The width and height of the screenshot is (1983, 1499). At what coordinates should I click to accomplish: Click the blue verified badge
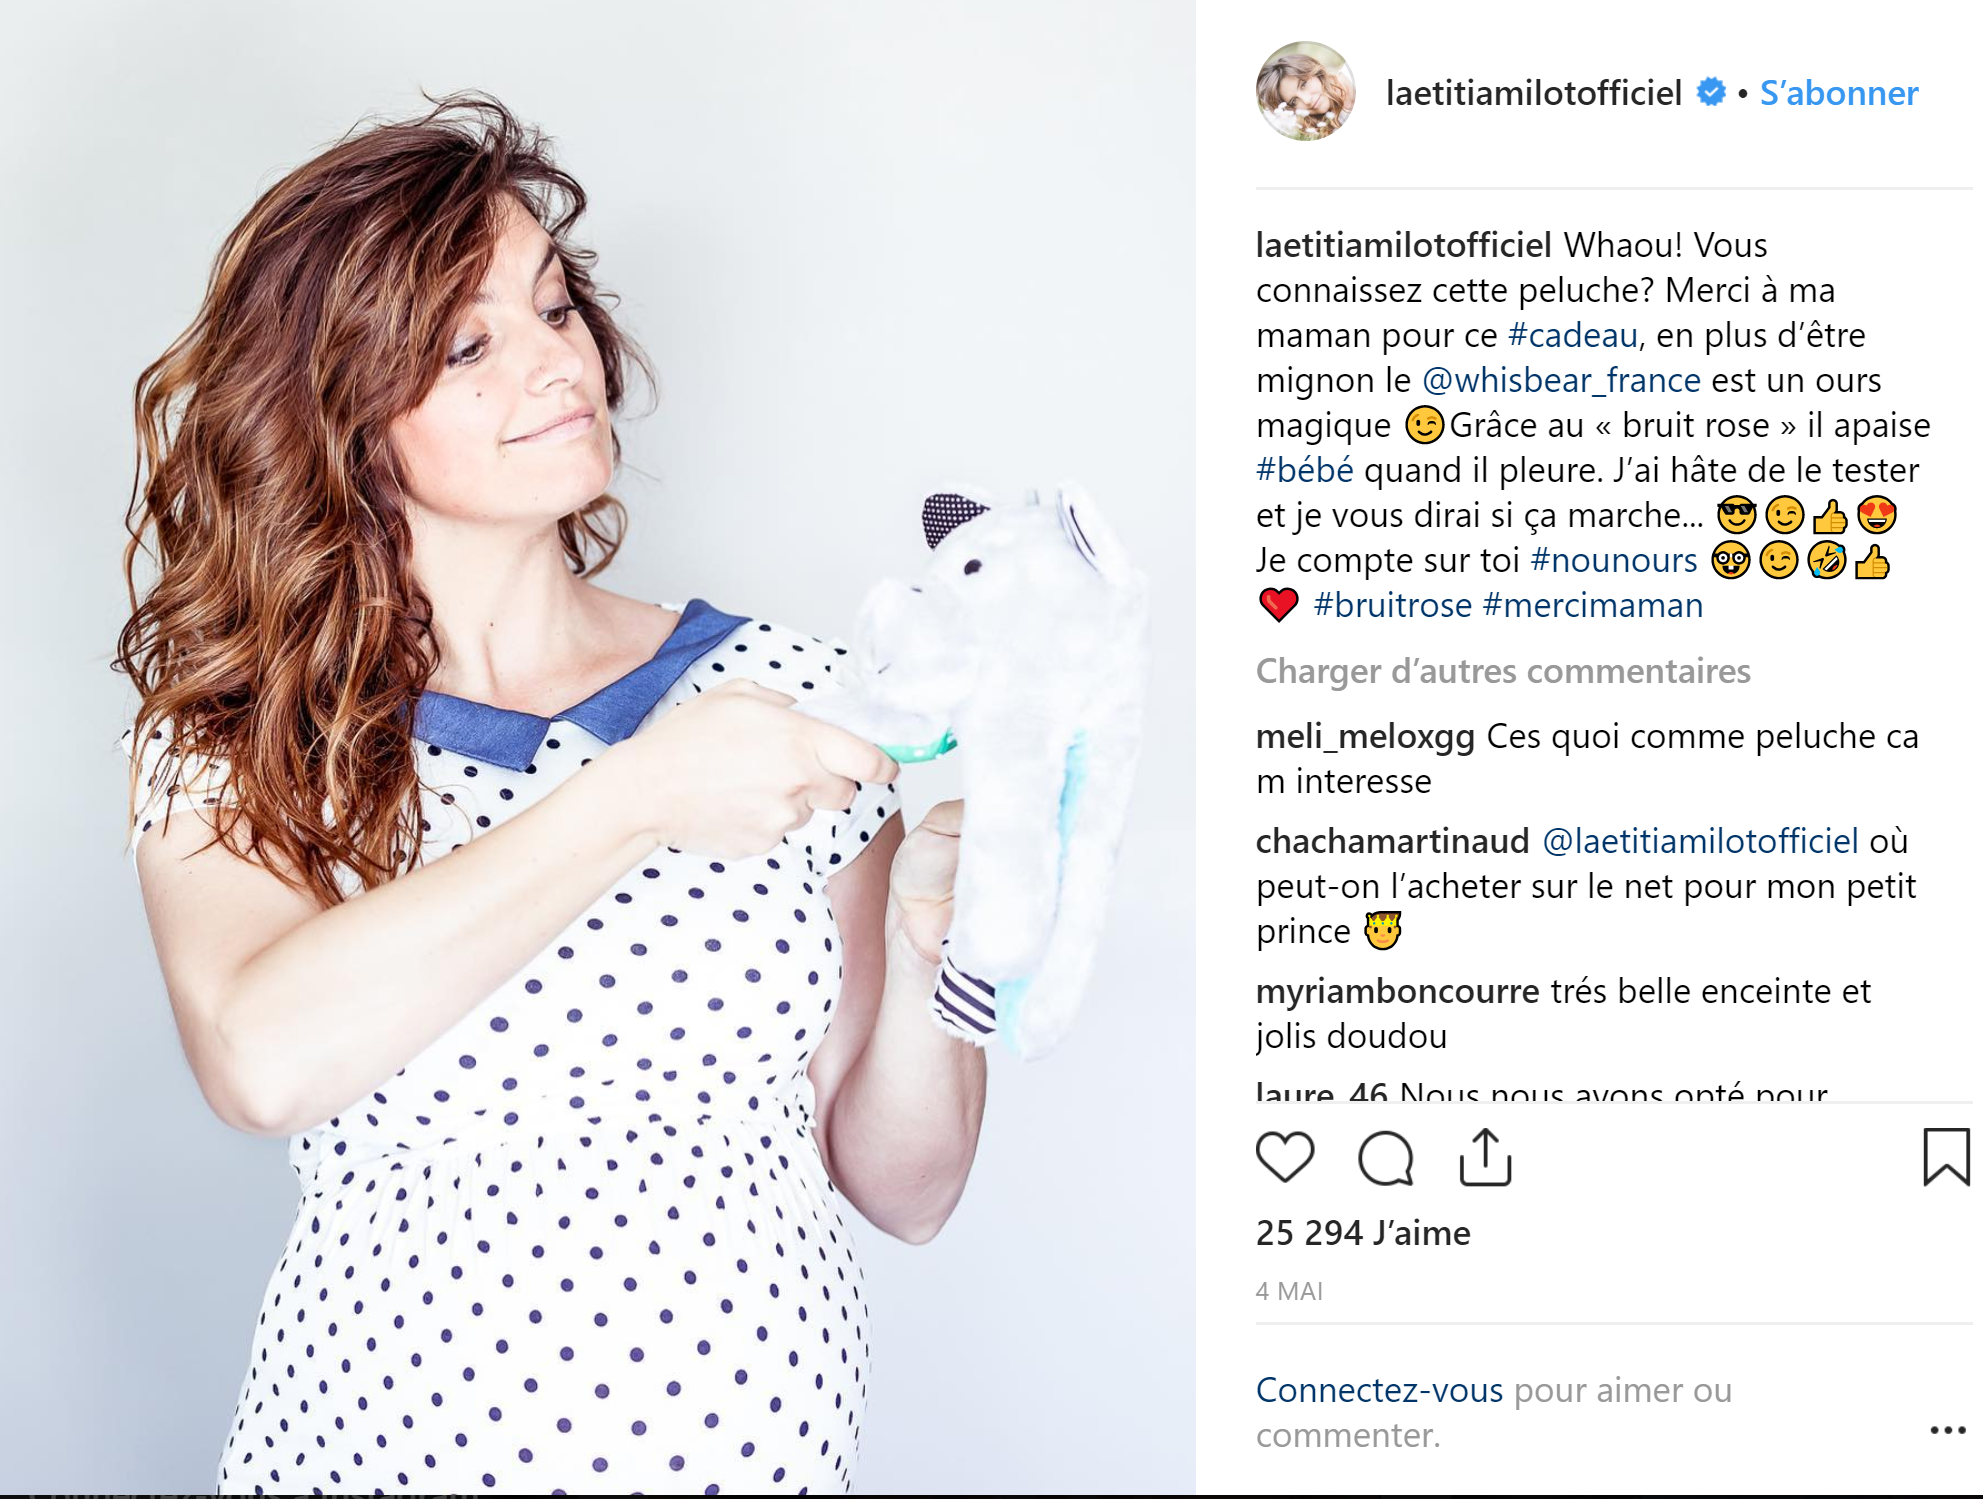tap(1711, 92)
